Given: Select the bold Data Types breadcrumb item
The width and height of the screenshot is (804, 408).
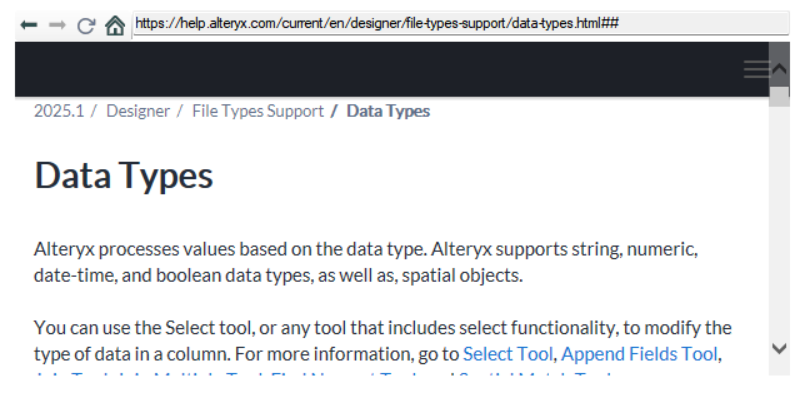Looking at the screenshot, I should (388, 111).
